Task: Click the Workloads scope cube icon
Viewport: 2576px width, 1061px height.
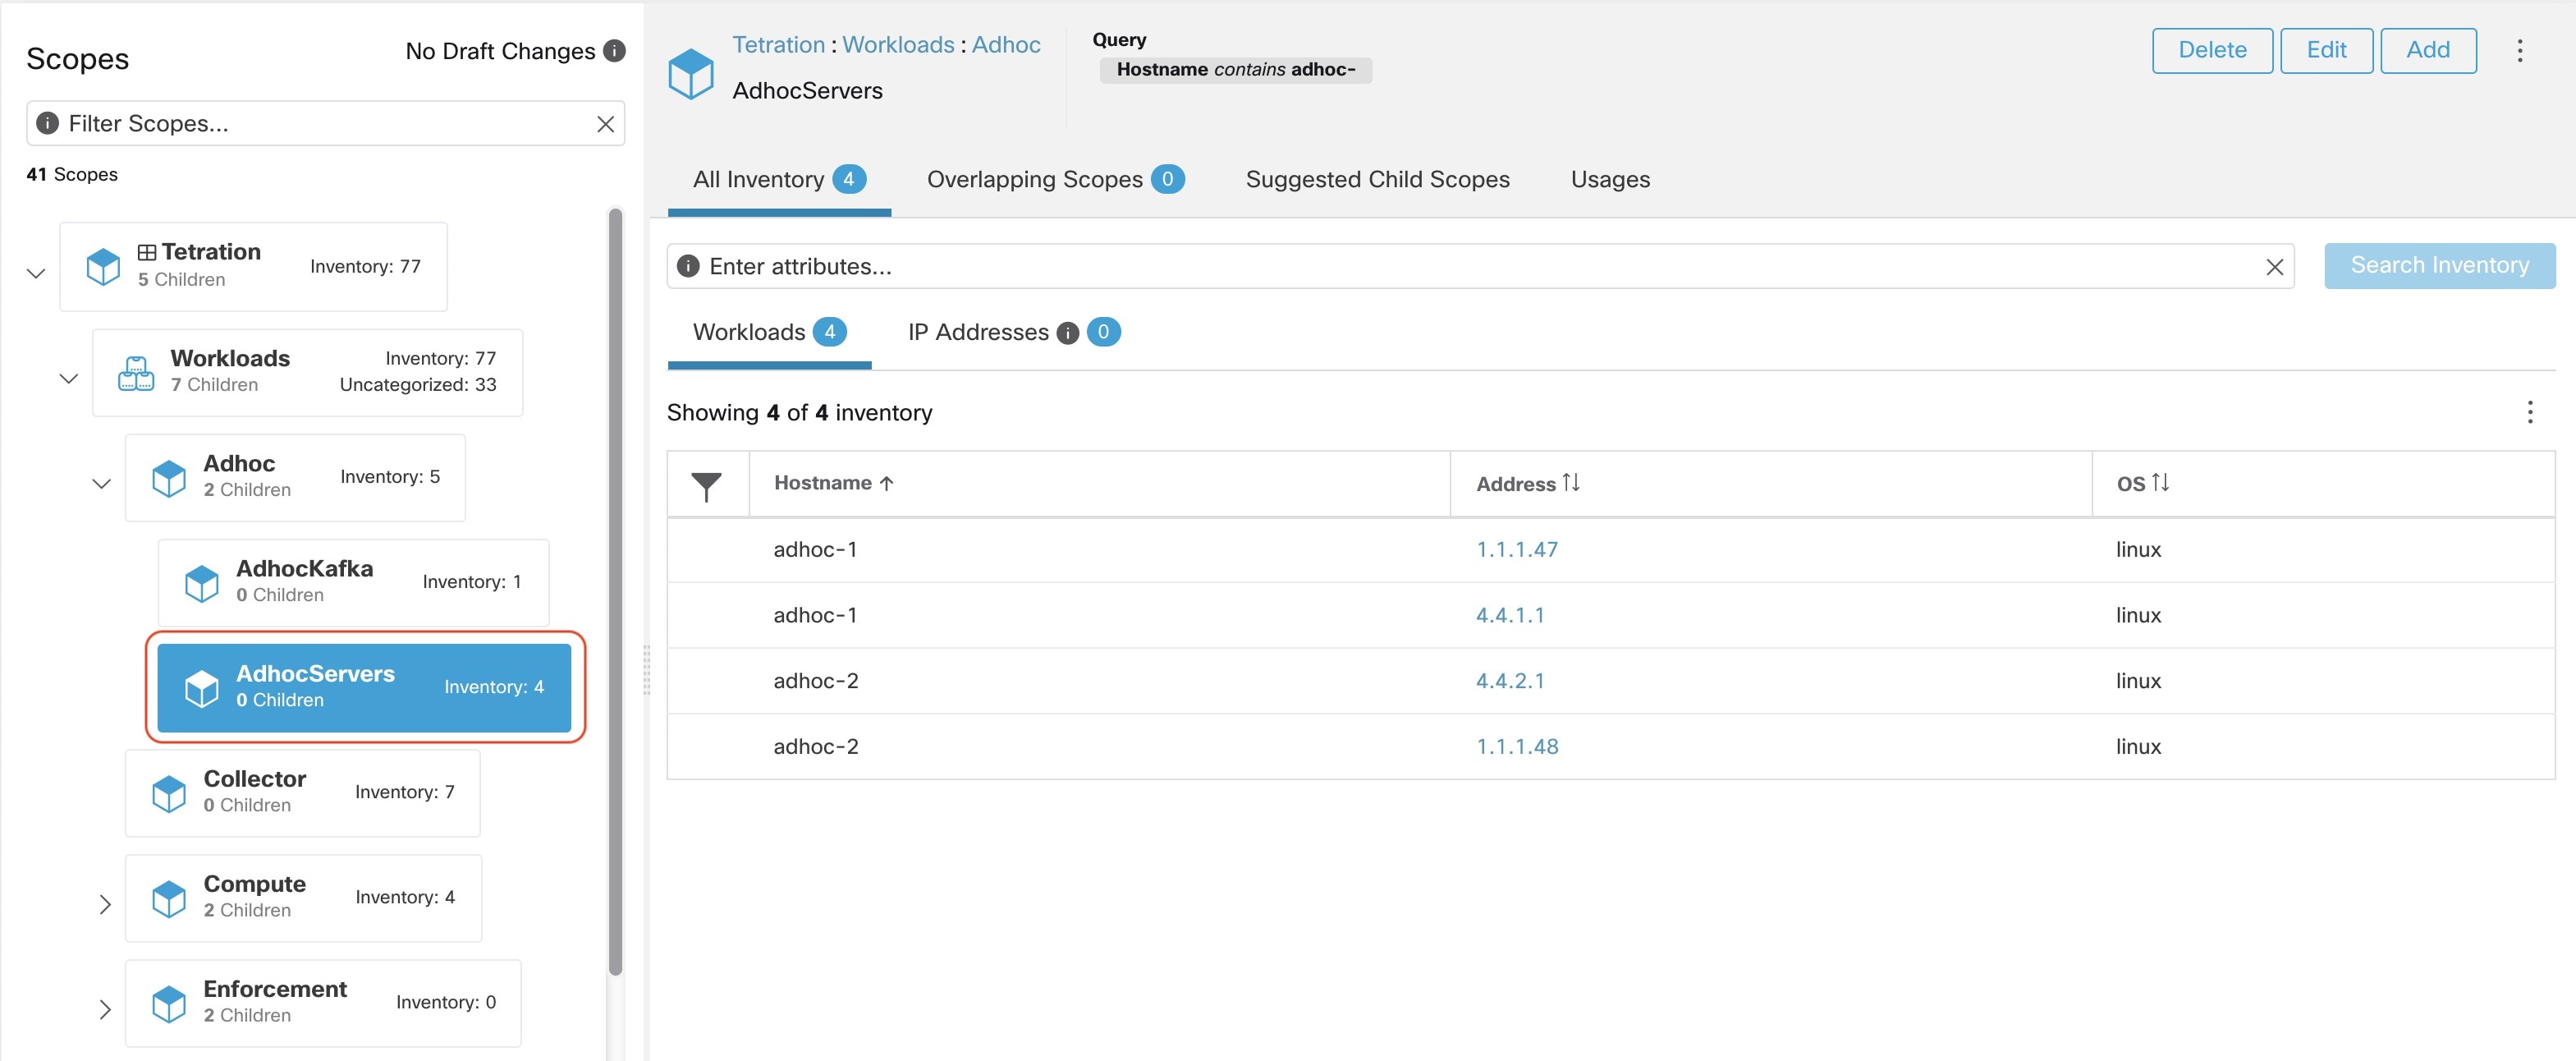Action: point(135,370)
